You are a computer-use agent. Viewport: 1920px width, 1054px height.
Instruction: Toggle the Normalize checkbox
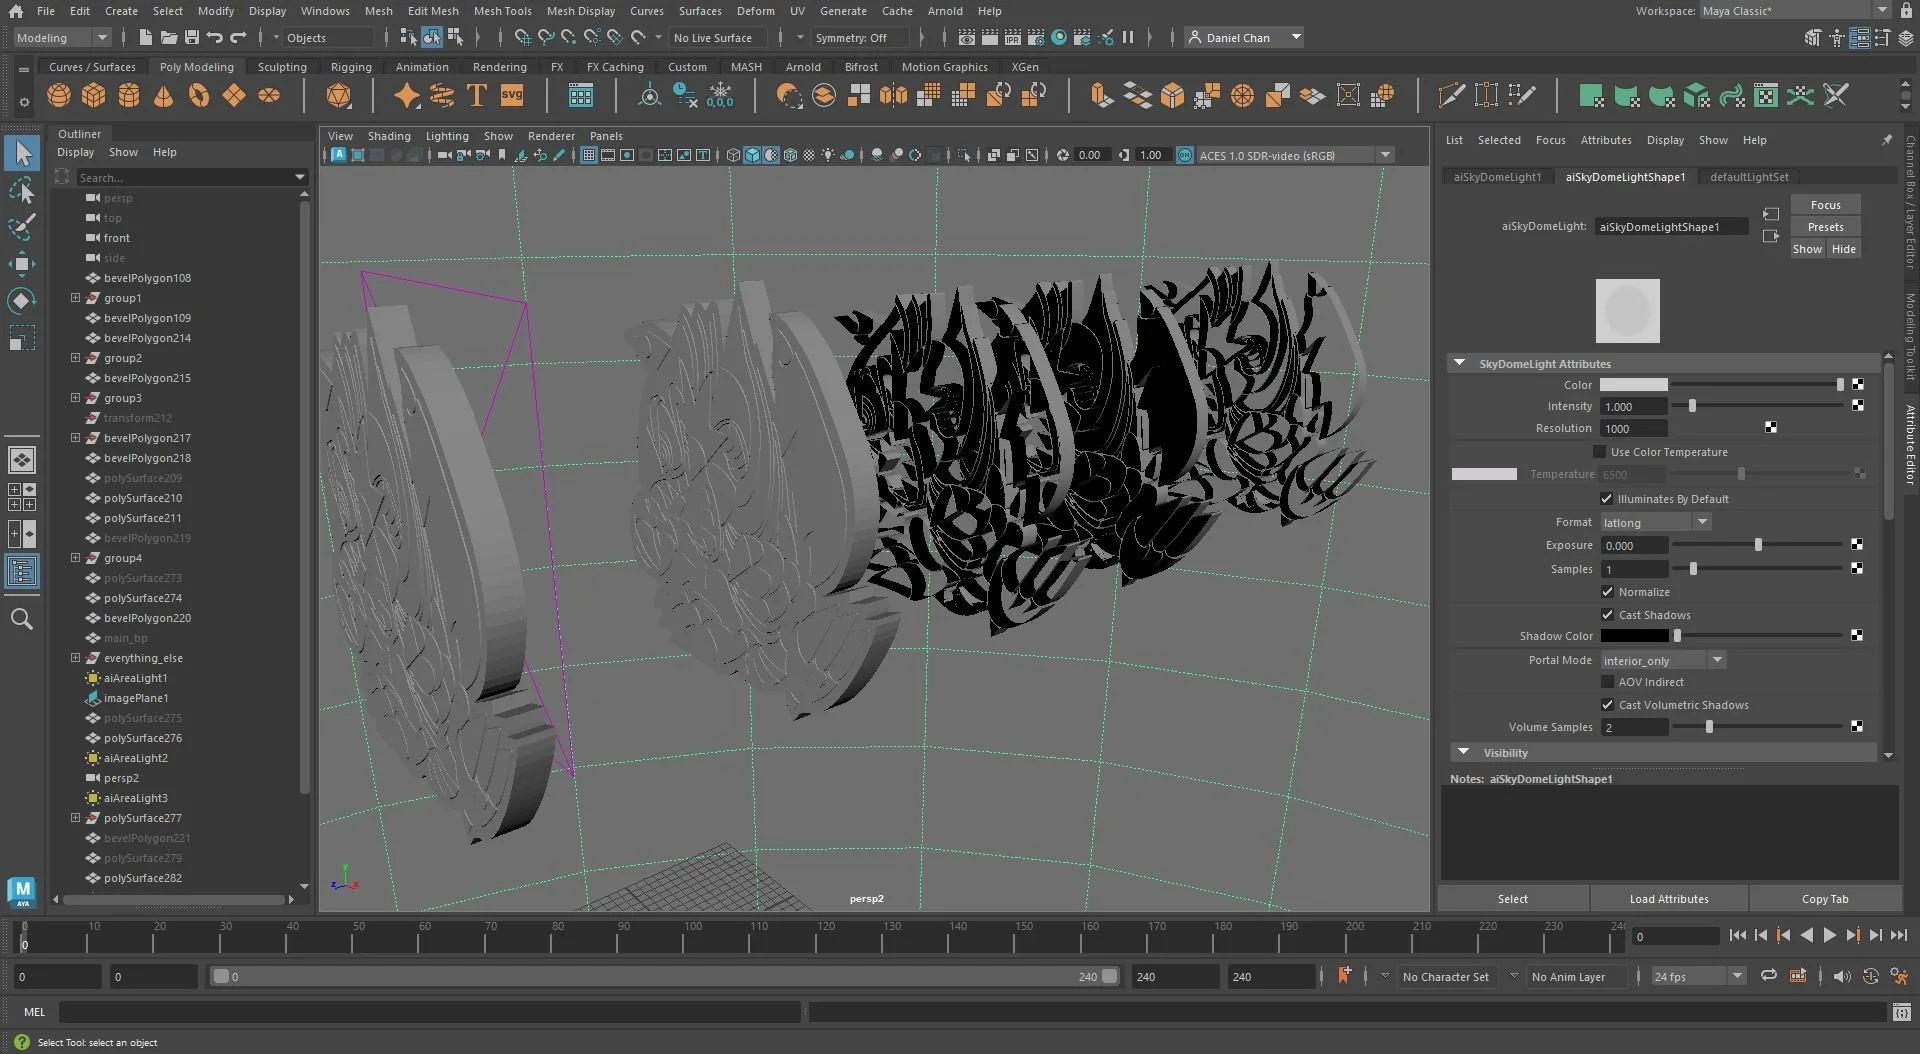(1608, 592)
